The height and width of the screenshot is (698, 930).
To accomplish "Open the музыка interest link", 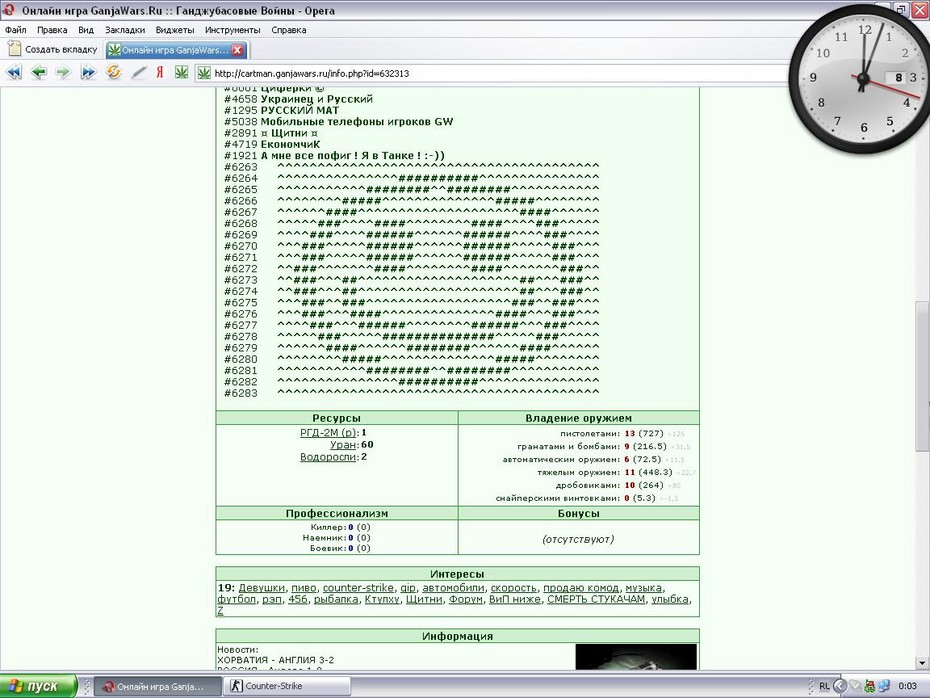I will 644,588.
